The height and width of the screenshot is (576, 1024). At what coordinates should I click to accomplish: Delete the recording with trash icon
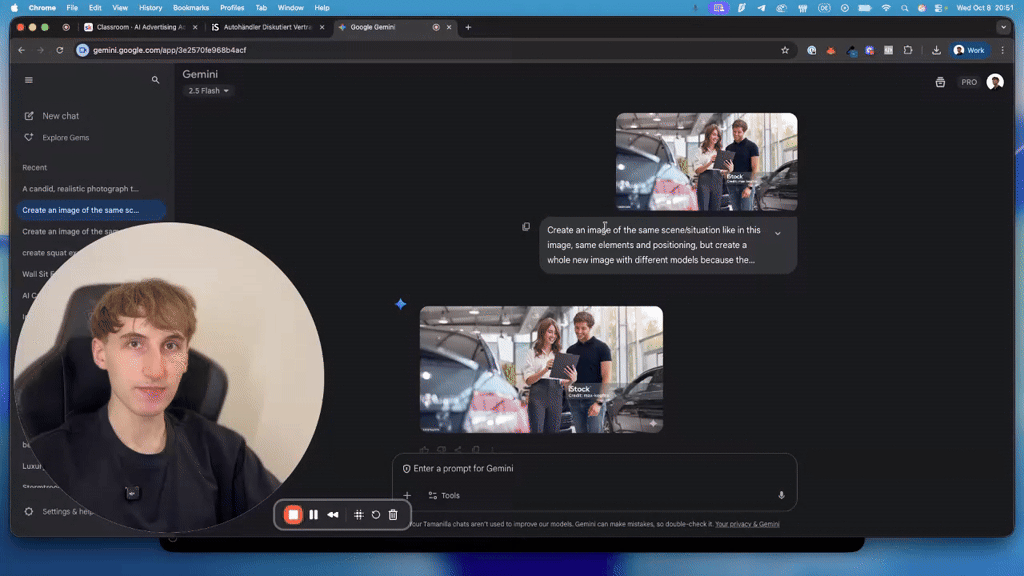pos(393,515)
